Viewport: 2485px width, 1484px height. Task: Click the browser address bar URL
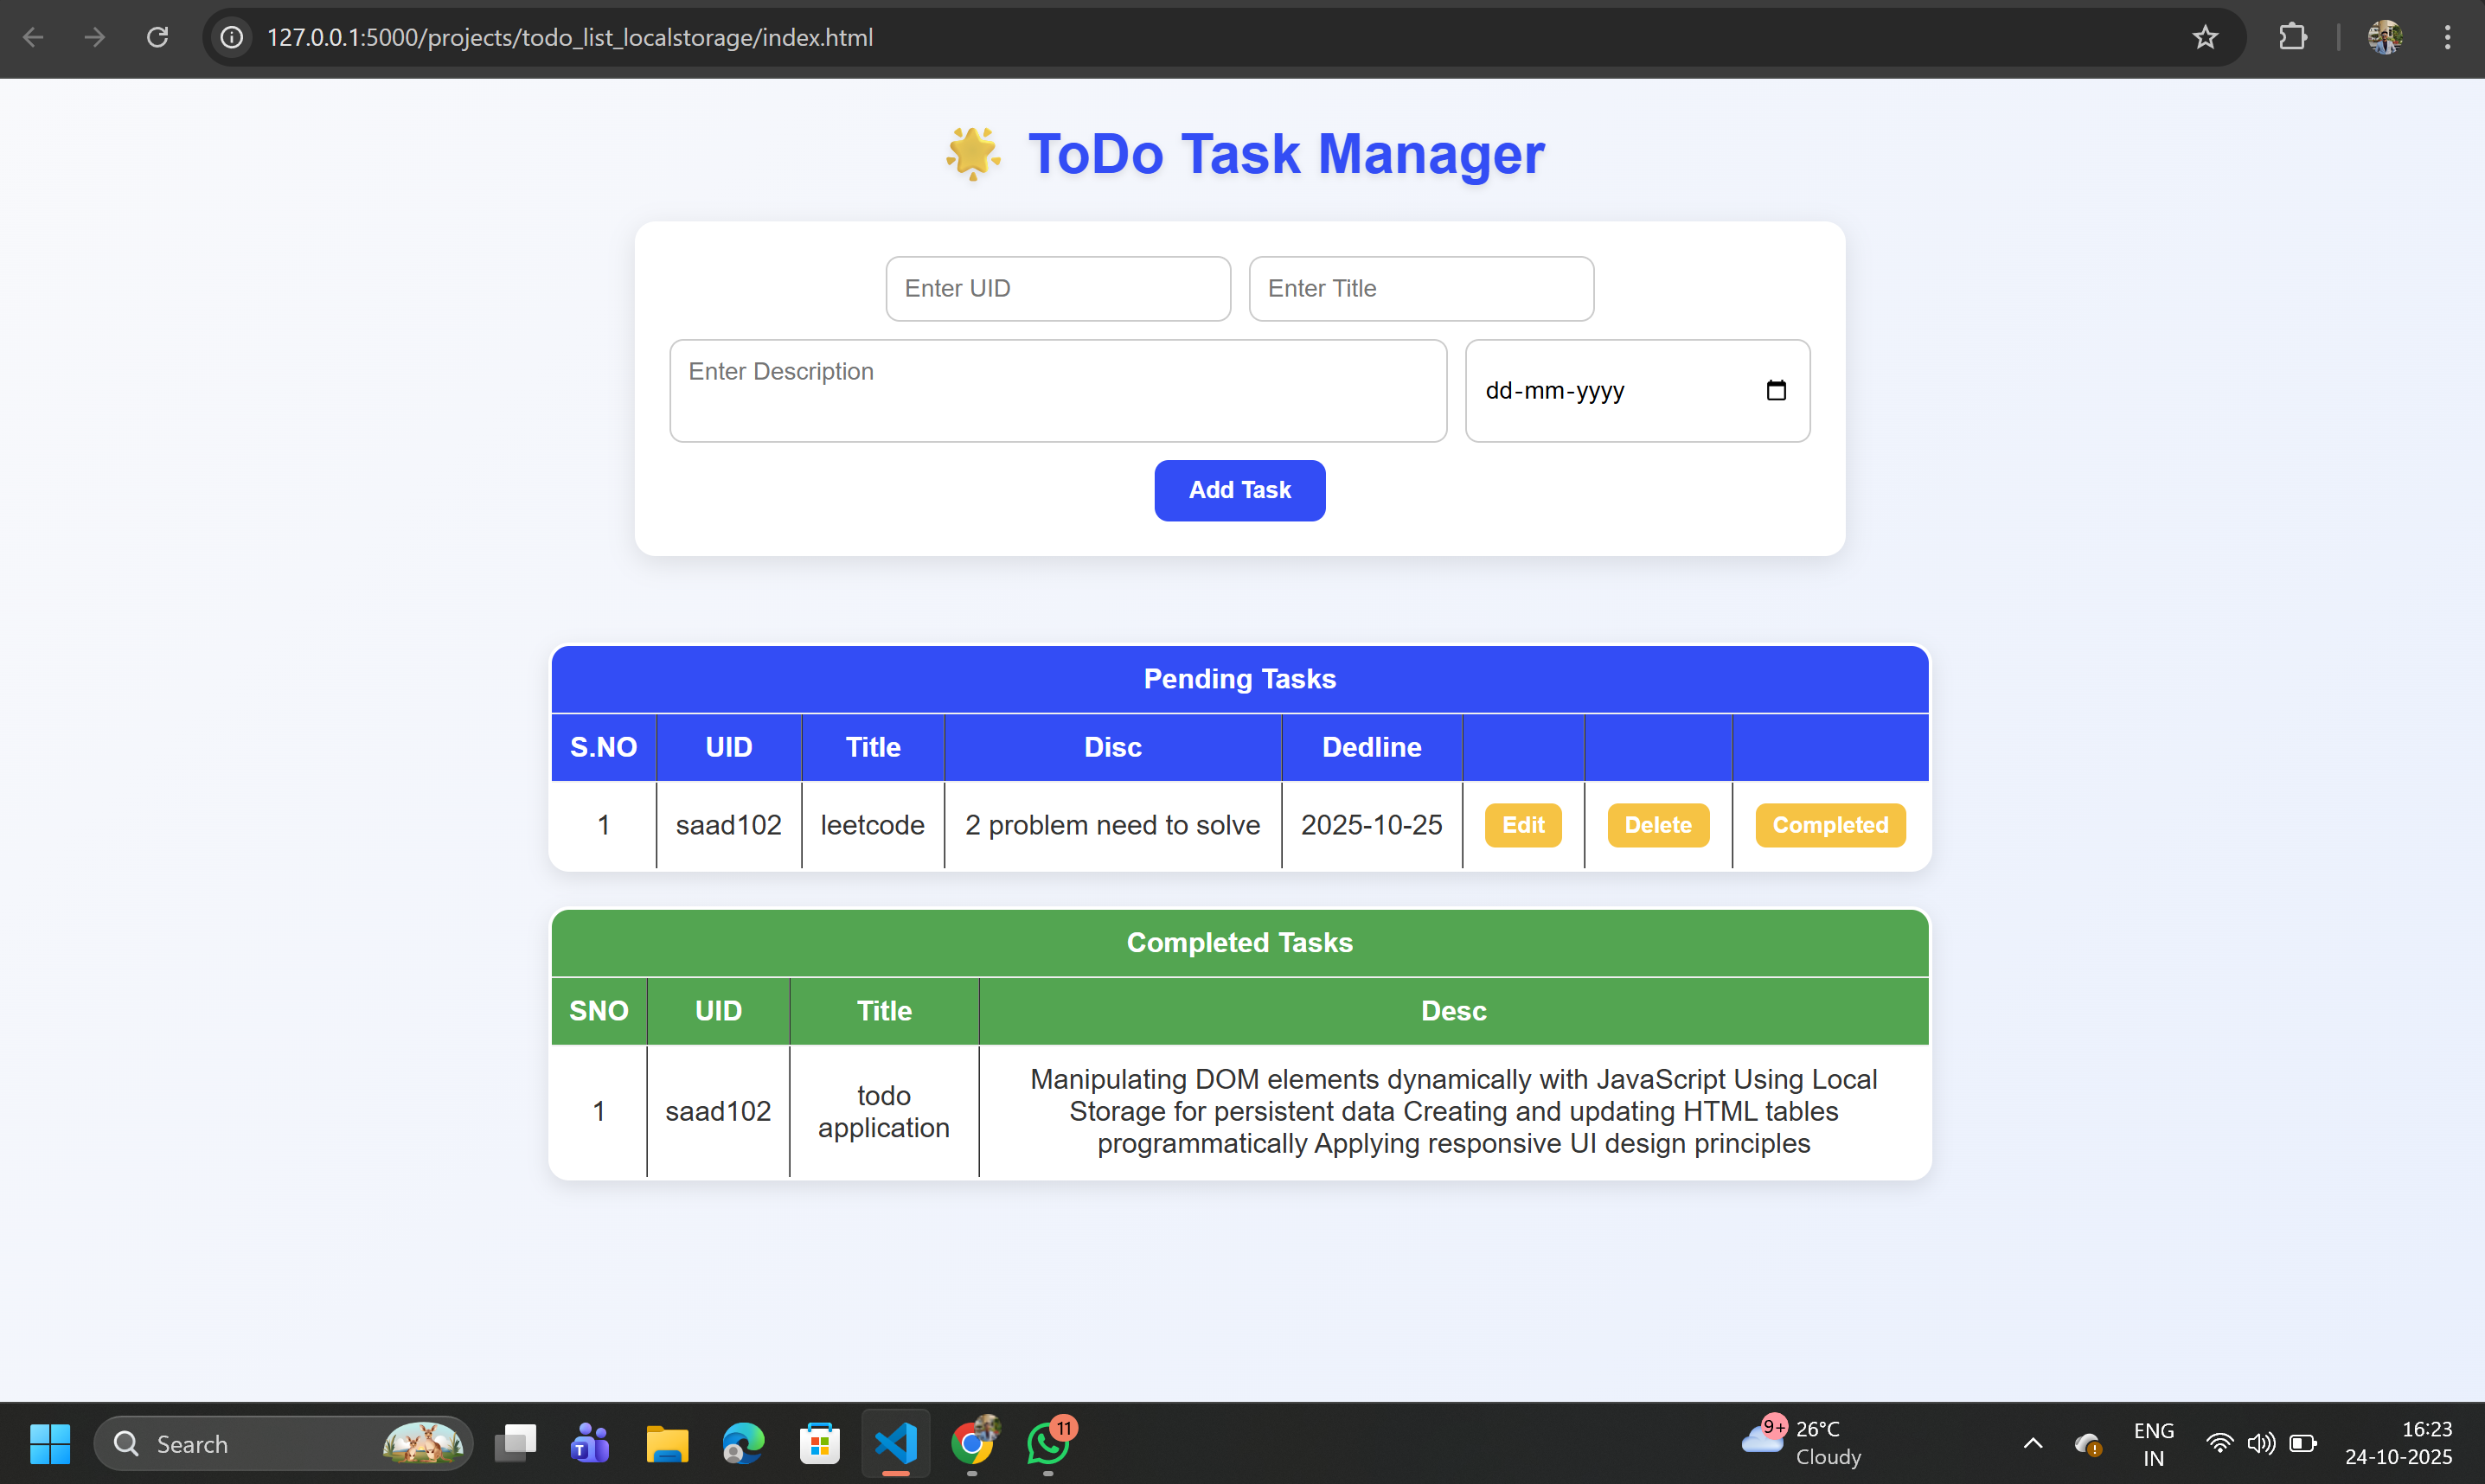570,38
